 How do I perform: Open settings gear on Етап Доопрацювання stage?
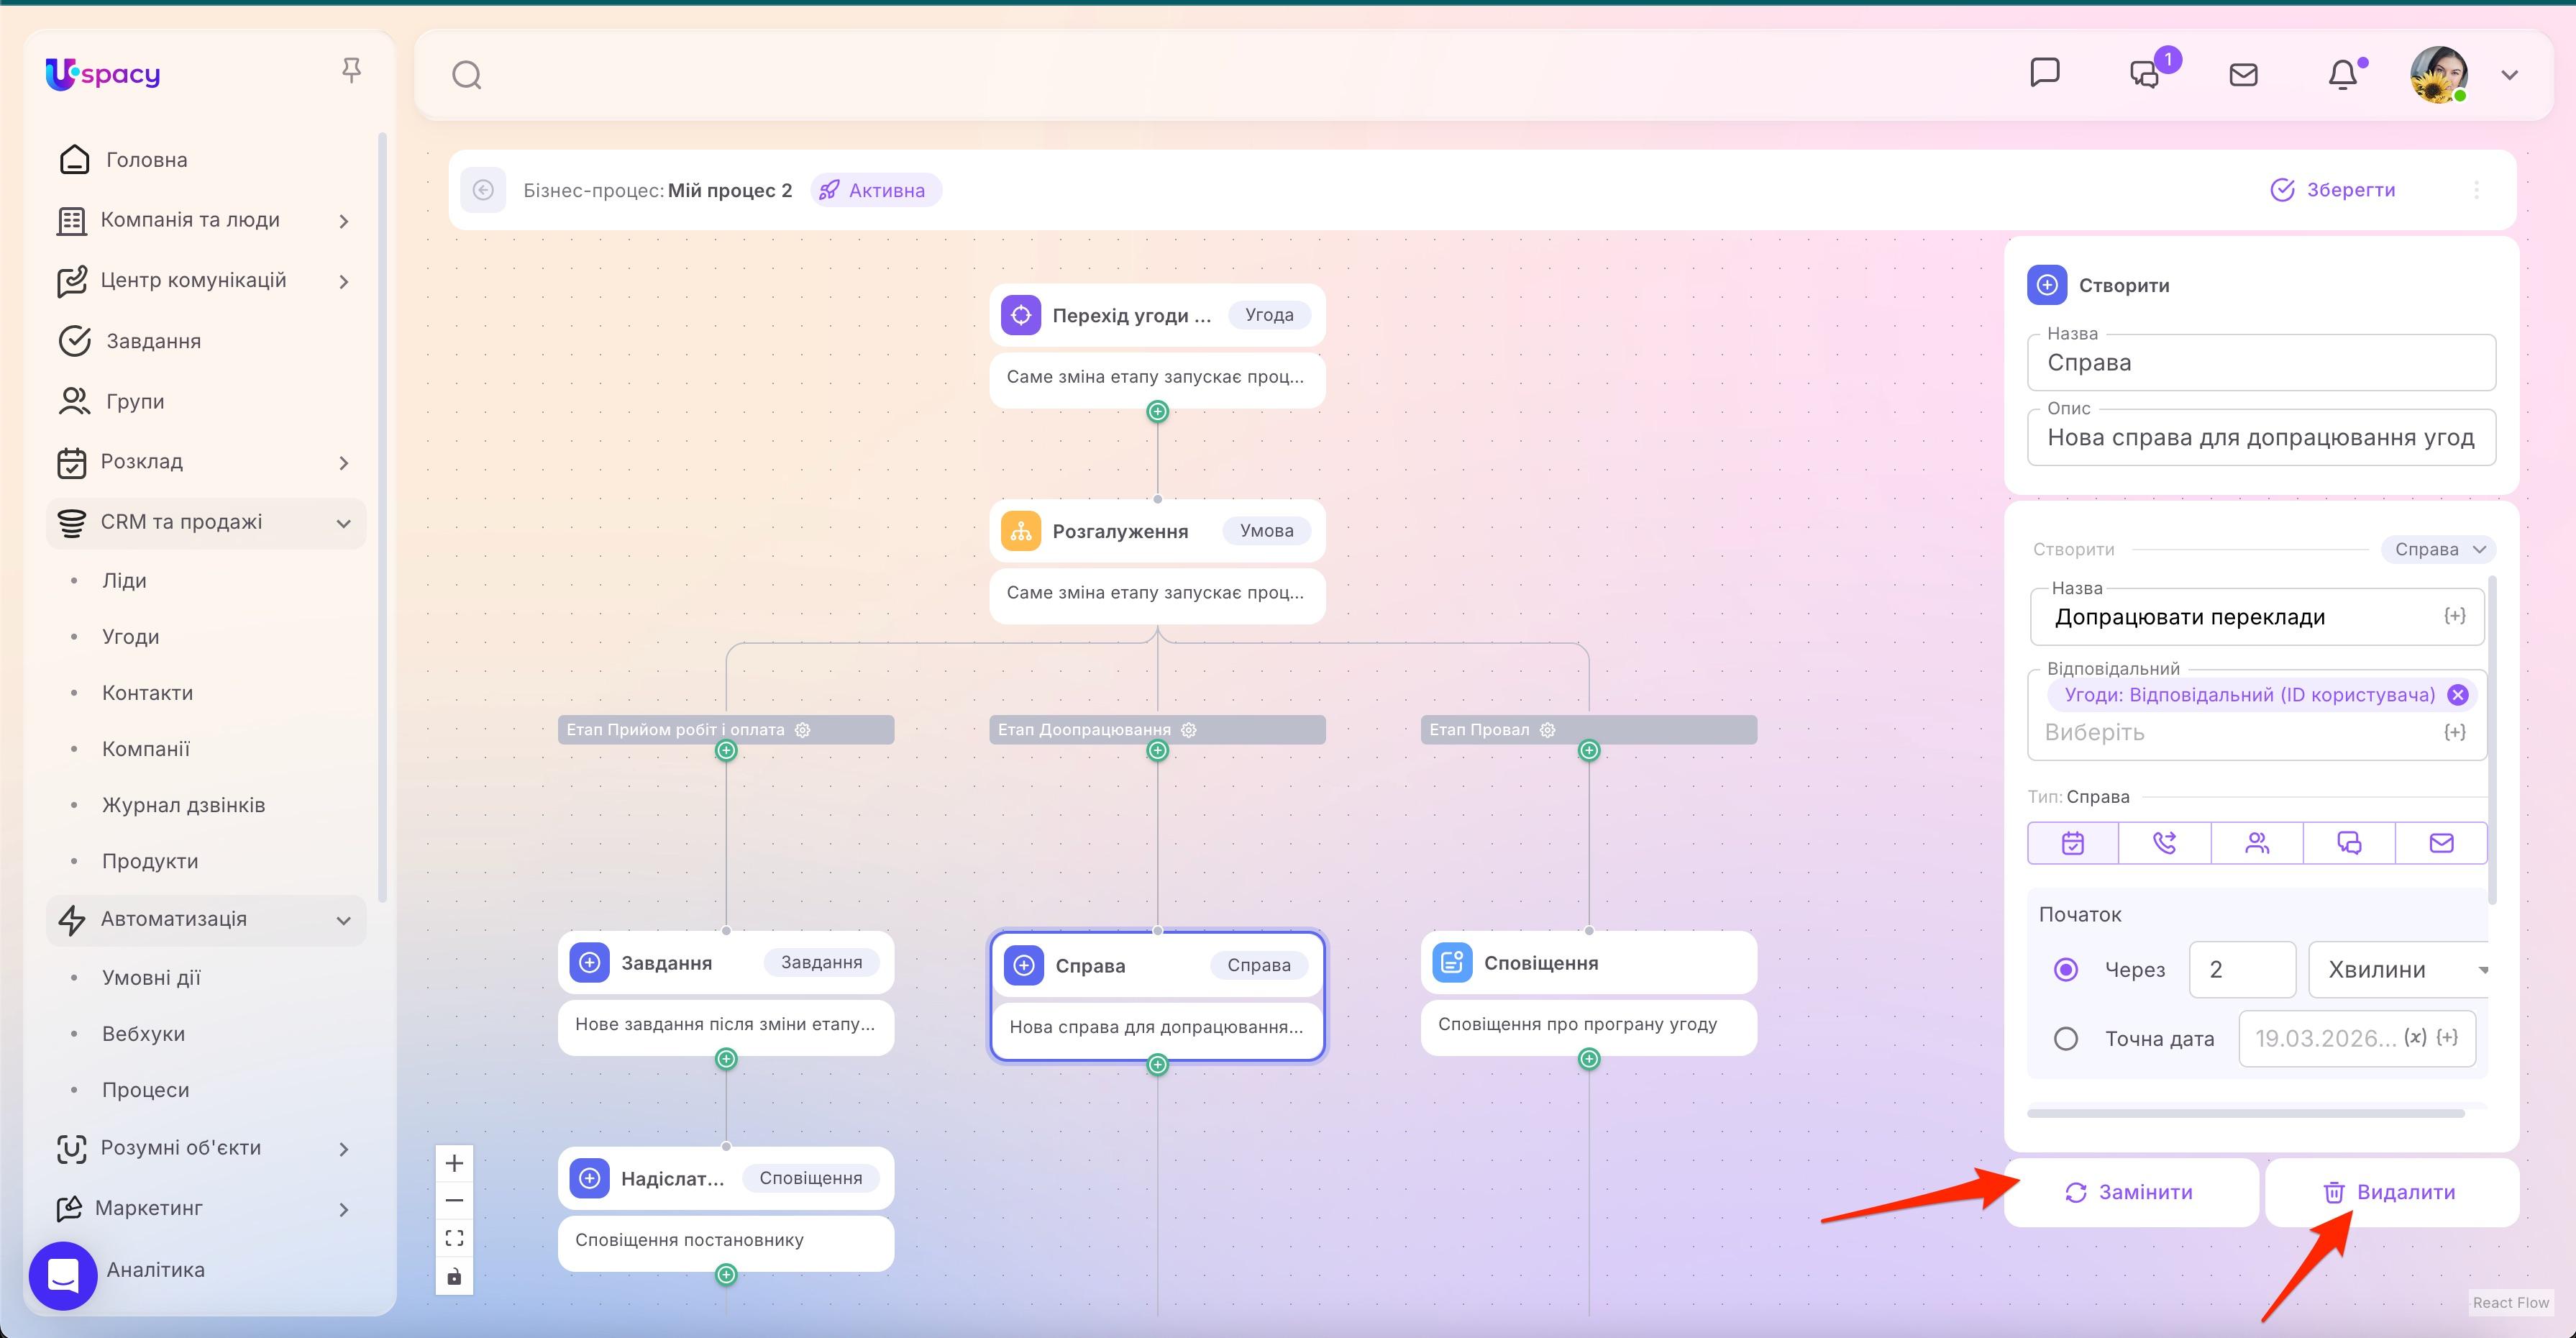(1187, 729)
